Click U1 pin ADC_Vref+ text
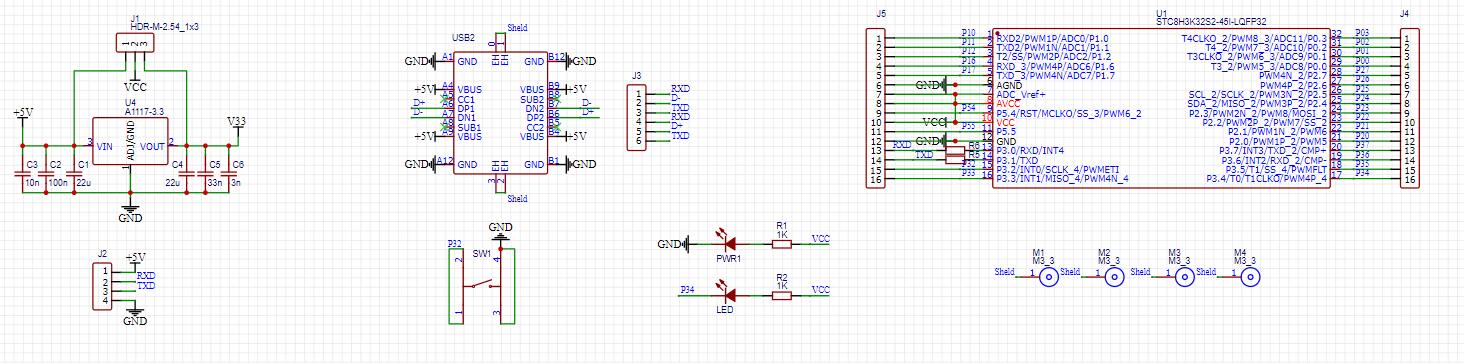 (1021, 94)
